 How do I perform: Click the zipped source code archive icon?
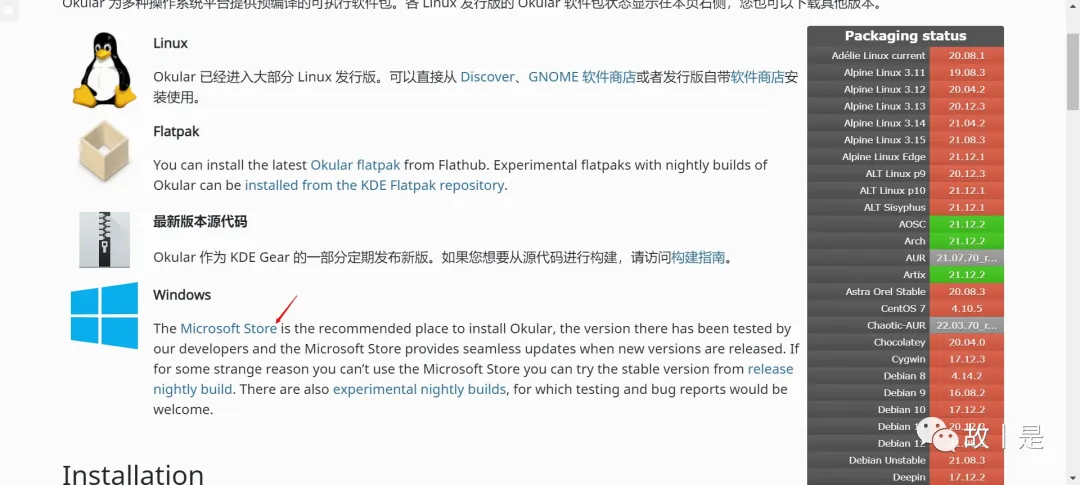104,239
